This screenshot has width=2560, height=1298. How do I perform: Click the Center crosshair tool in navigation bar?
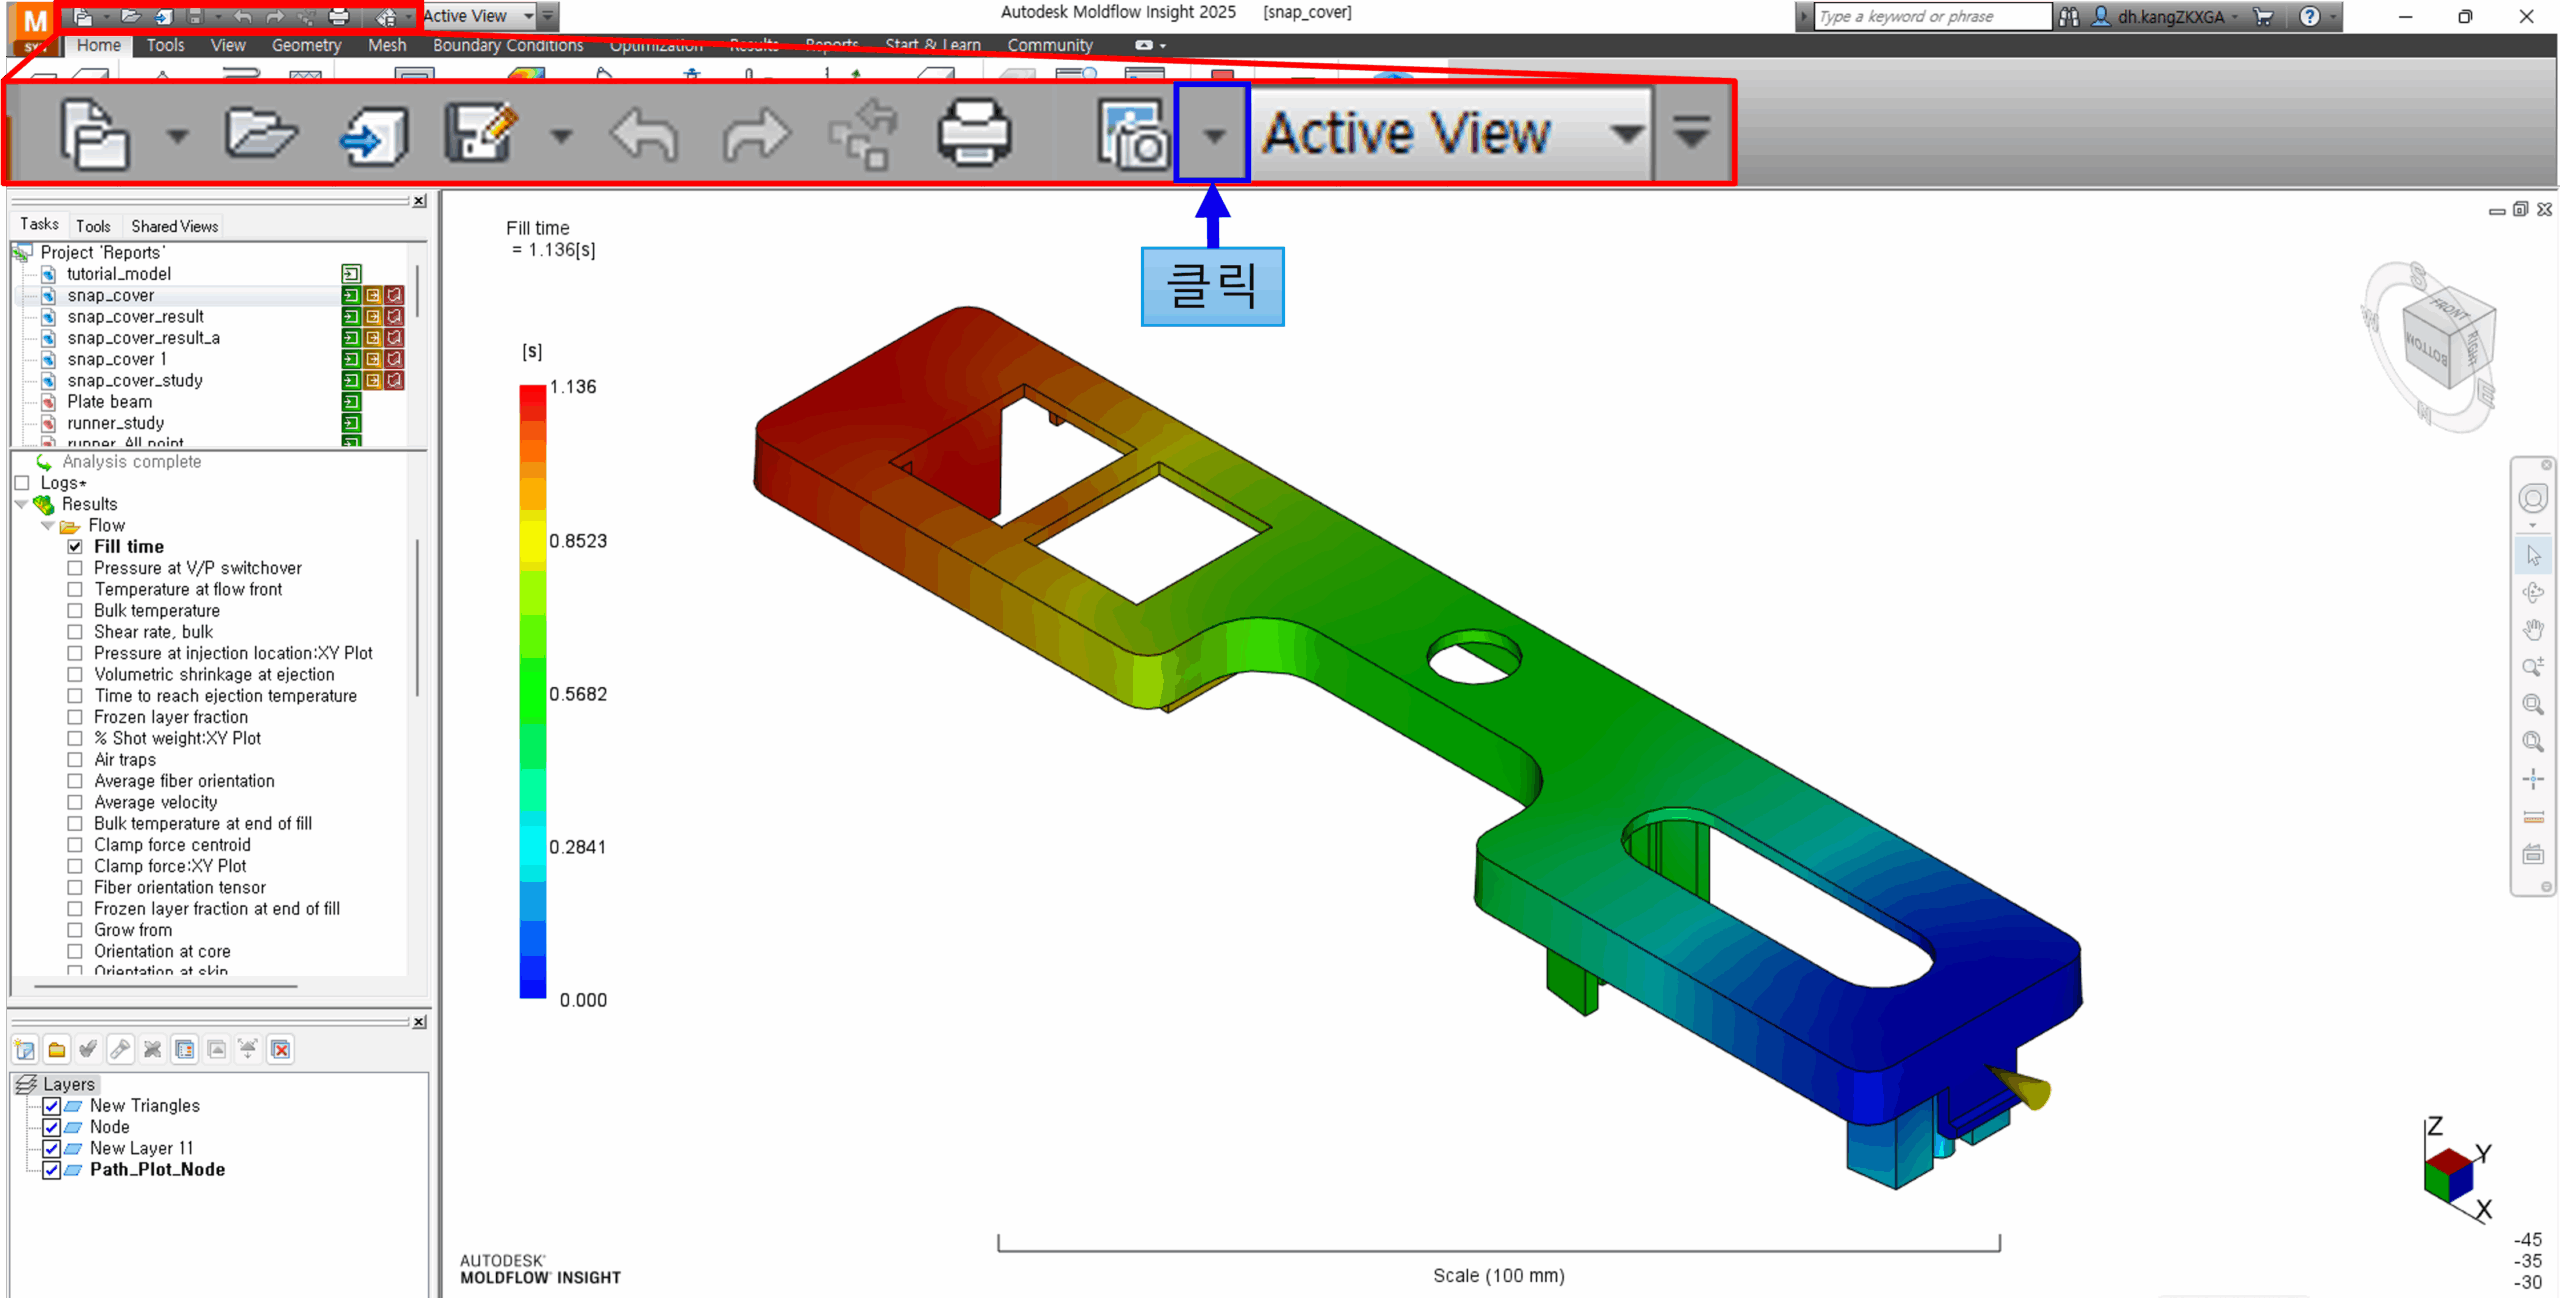pos(2533,778)
